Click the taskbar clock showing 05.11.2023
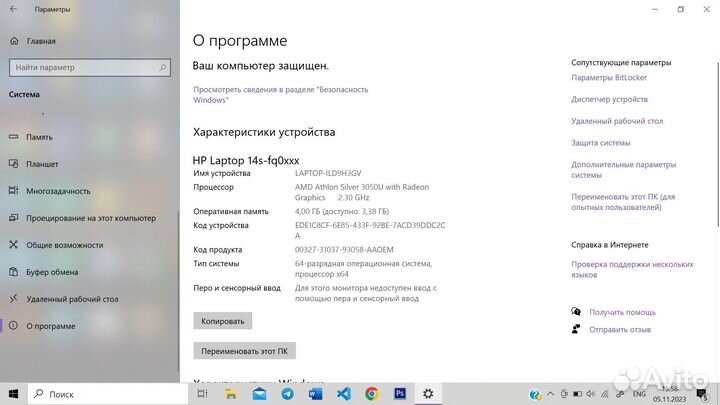 [669, 394]
